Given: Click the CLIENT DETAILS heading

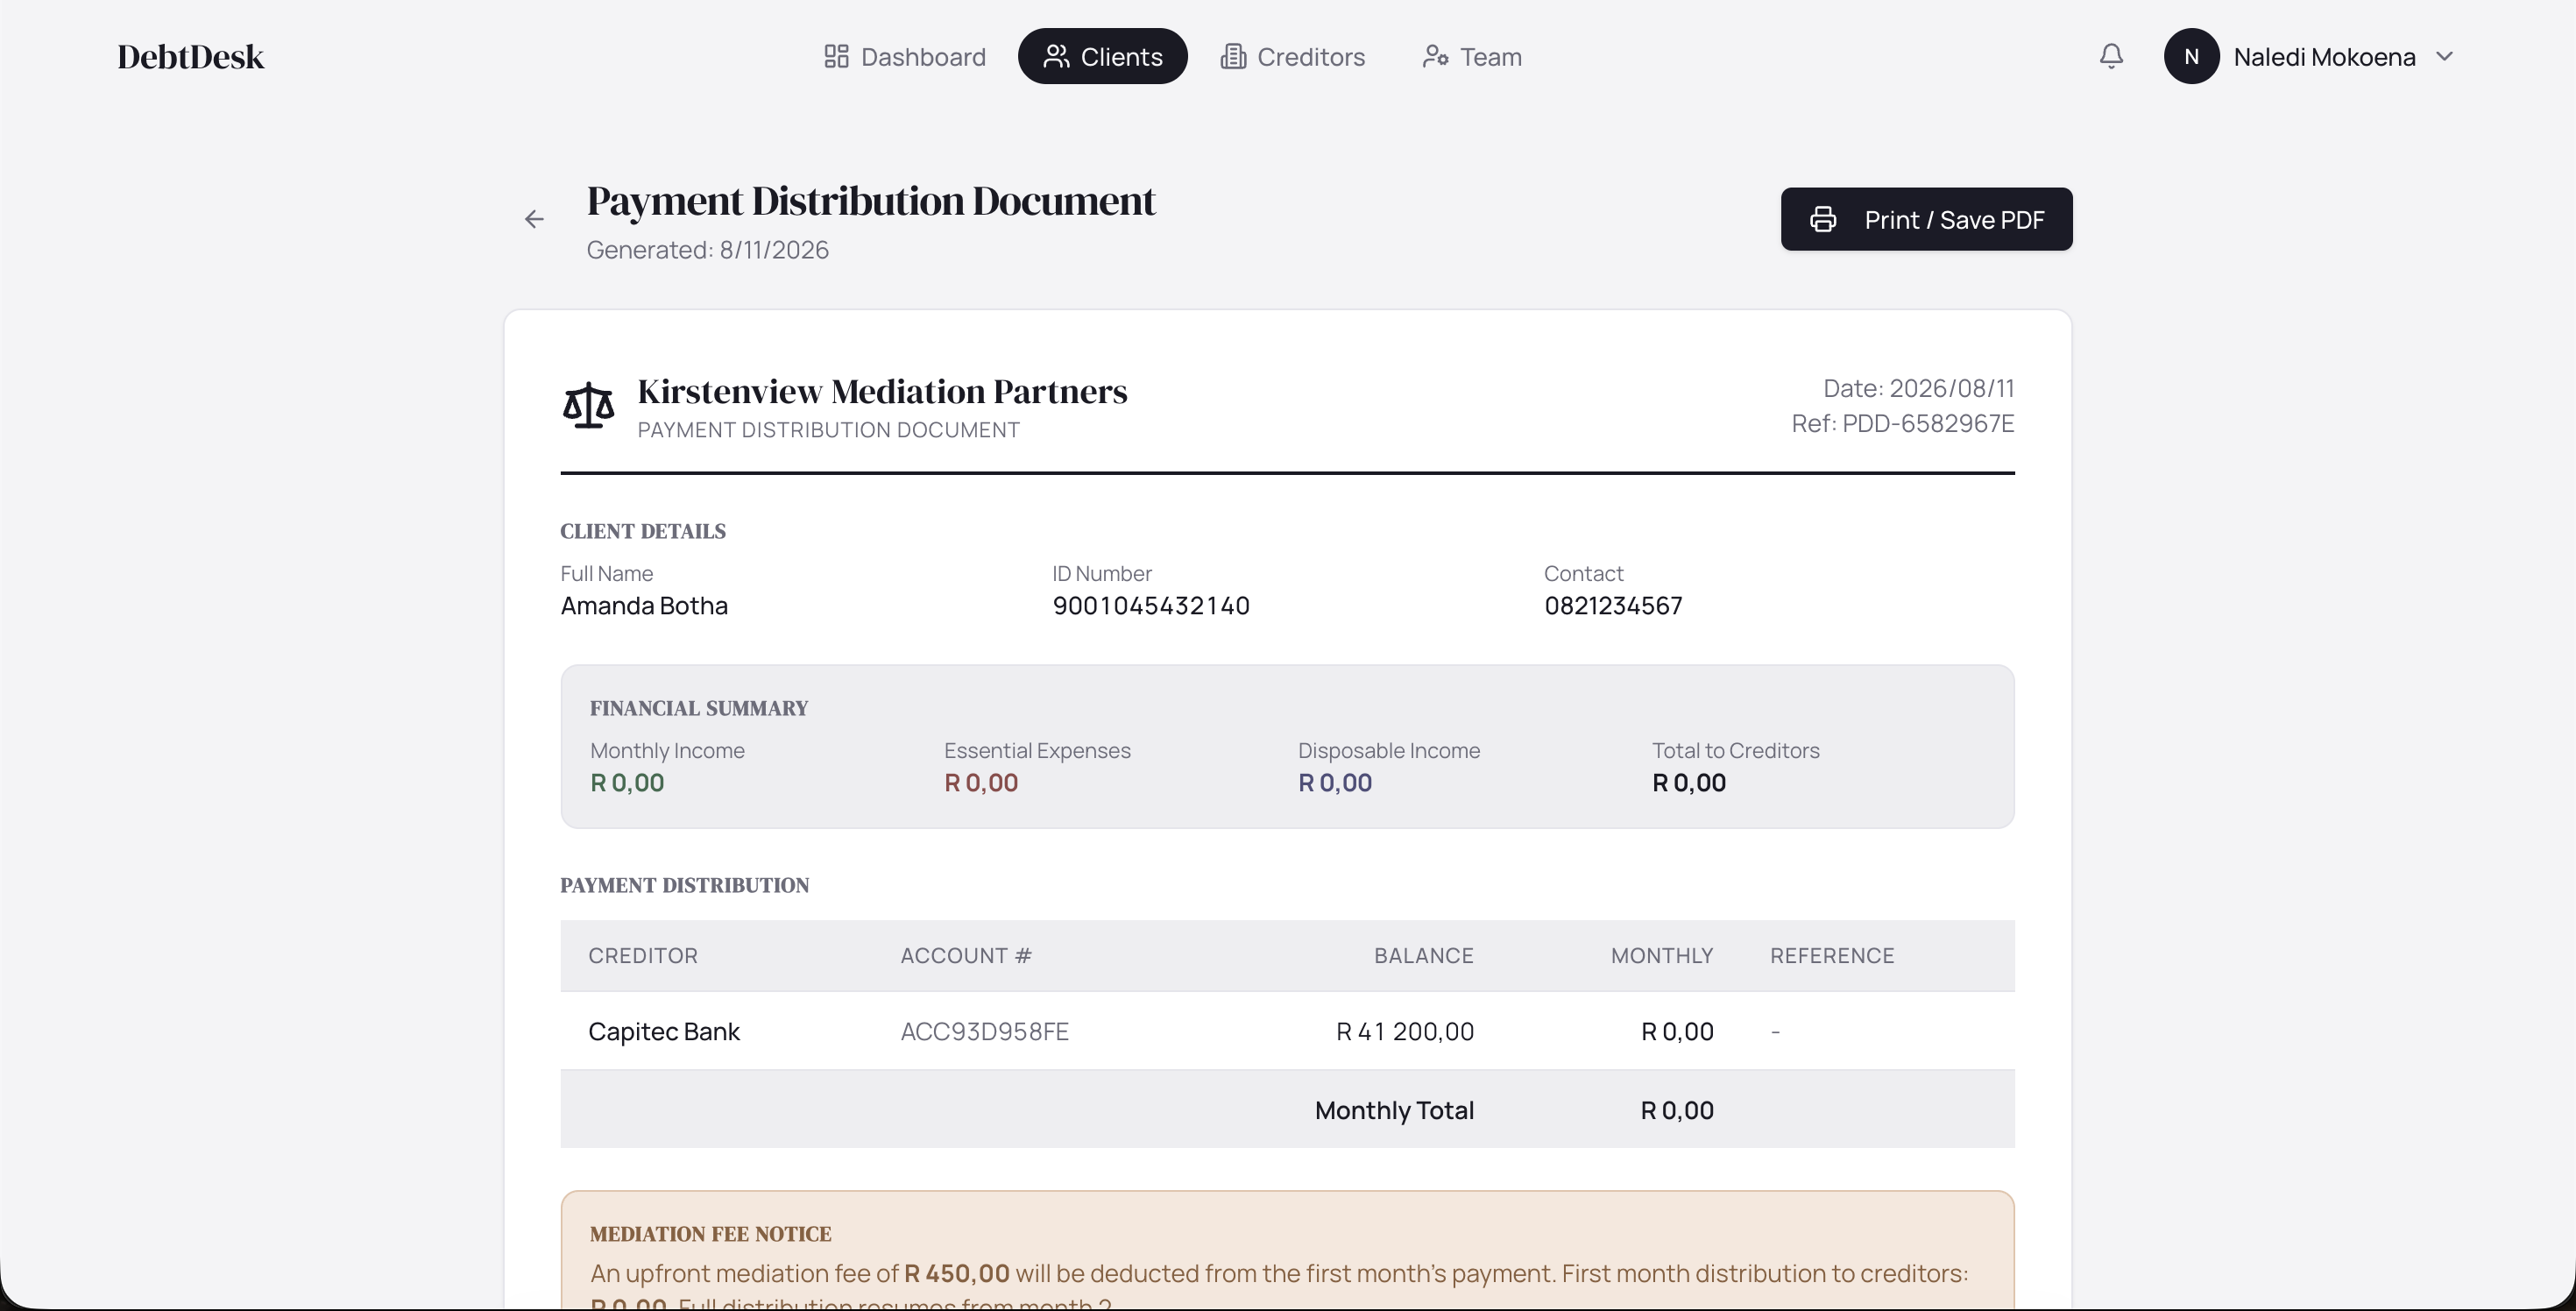Looking at the screenshot, I should point(643,531).
